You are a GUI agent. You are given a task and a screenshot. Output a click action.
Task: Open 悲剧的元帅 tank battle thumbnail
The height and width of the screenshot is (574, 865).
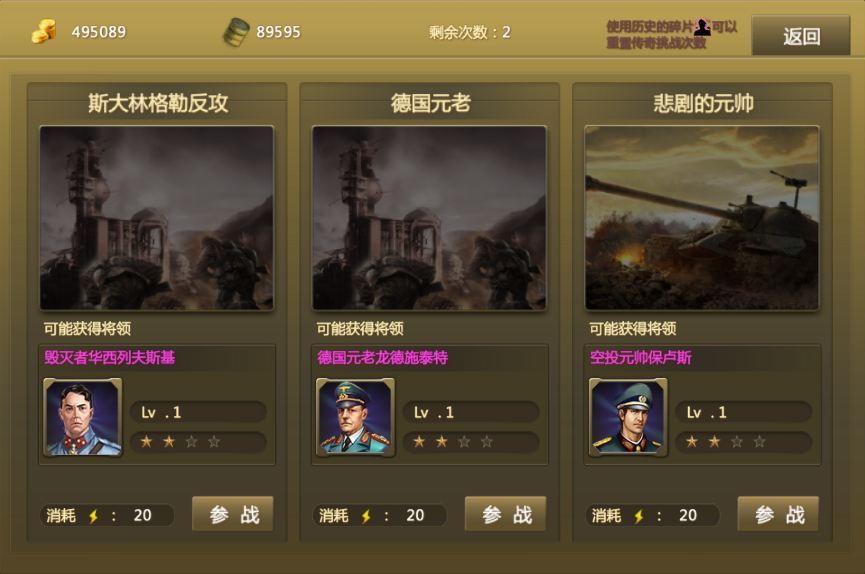click(702, 218)
